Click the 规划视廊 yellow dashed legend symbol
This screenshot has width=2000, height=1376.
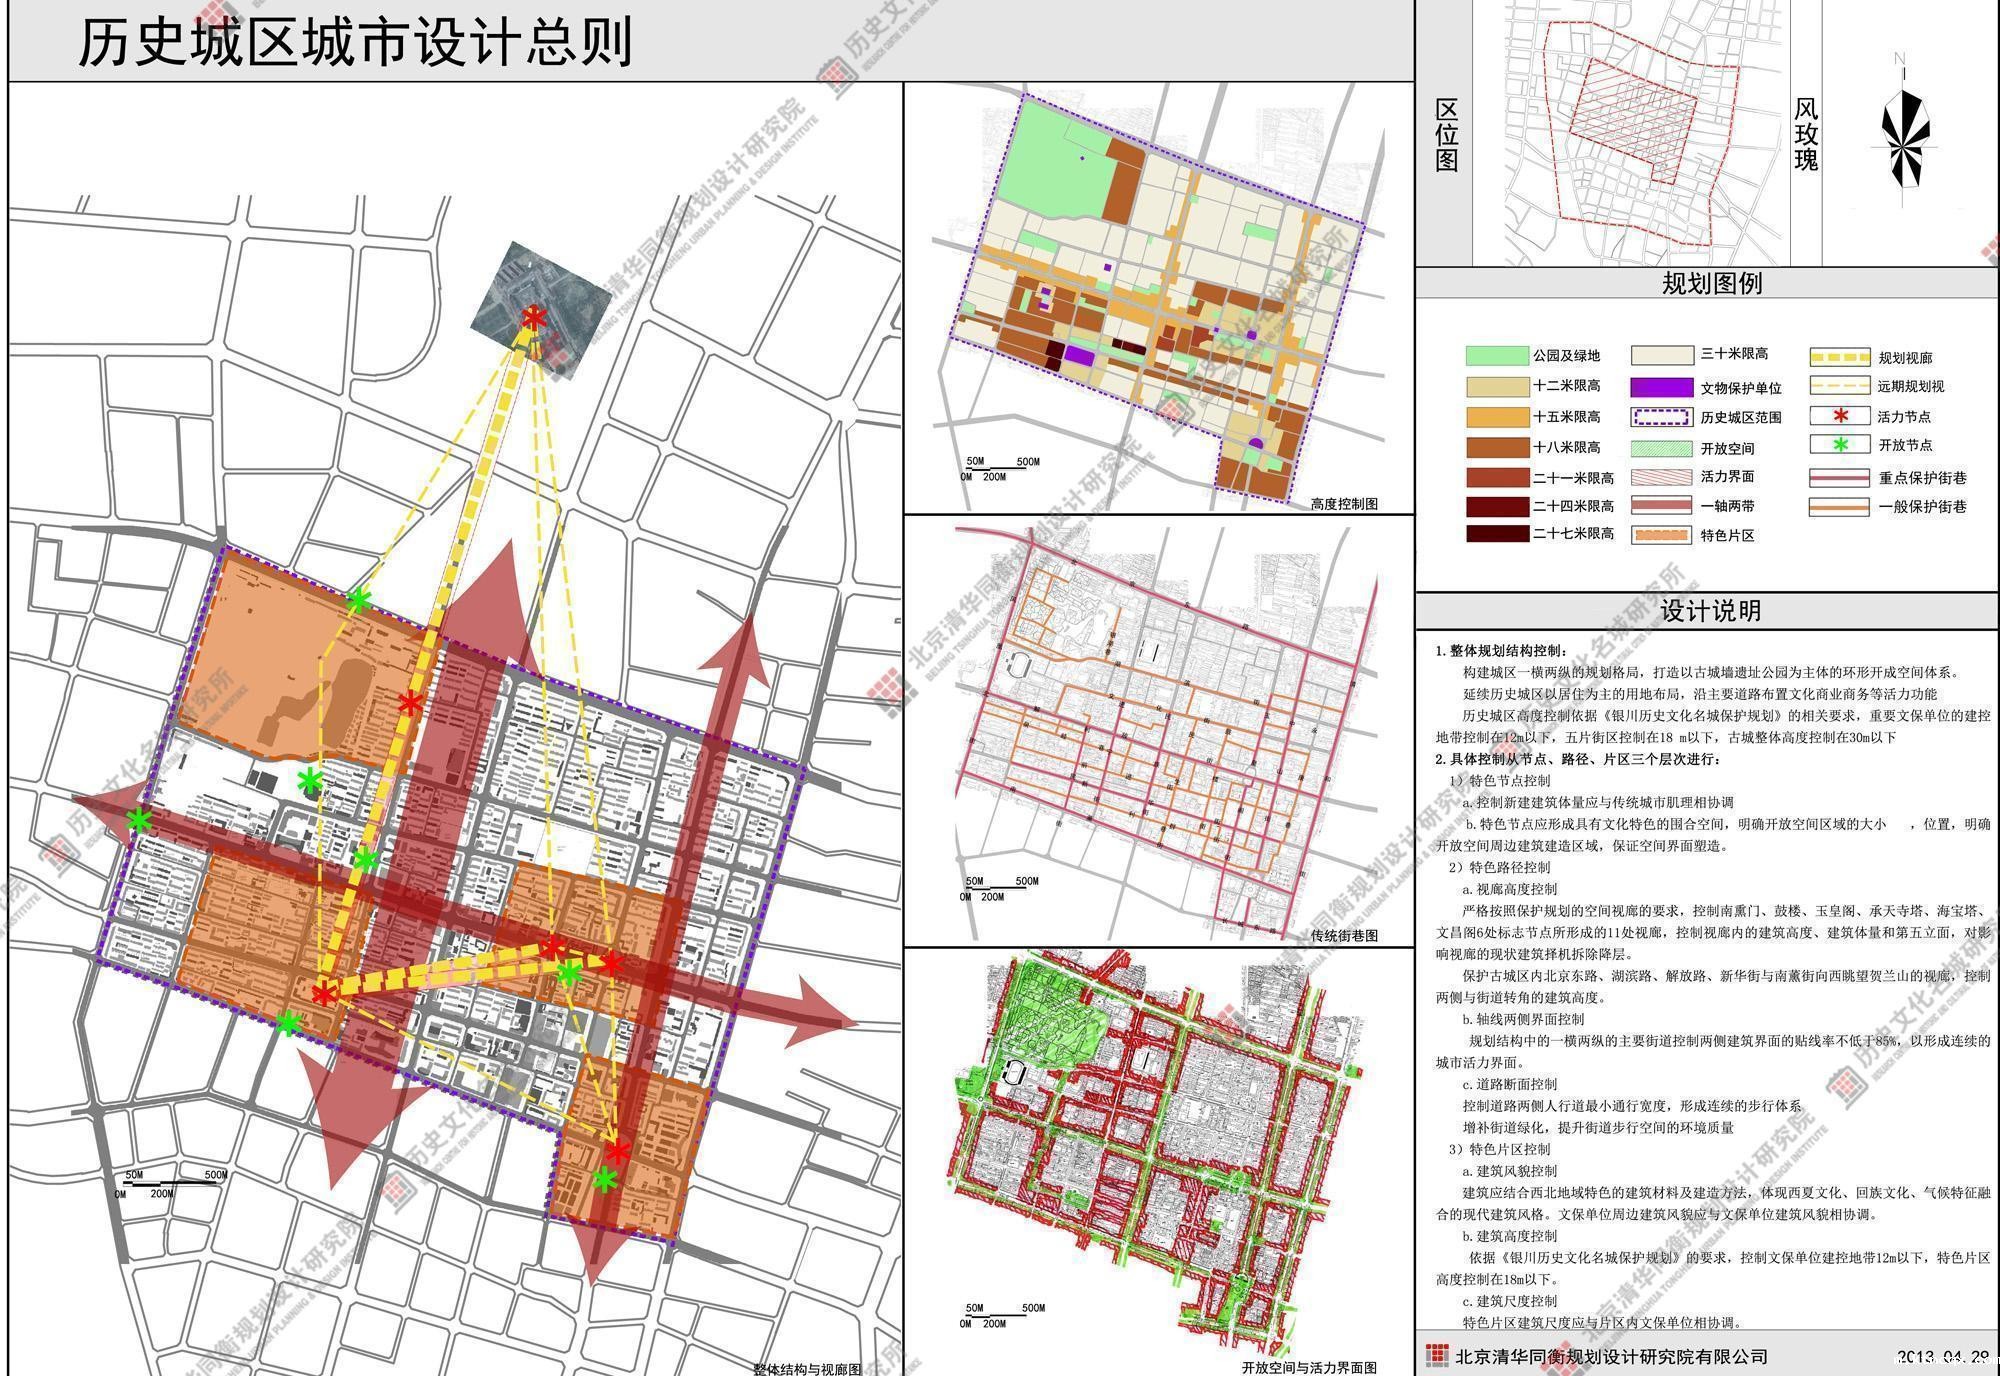coord(1838,357)
